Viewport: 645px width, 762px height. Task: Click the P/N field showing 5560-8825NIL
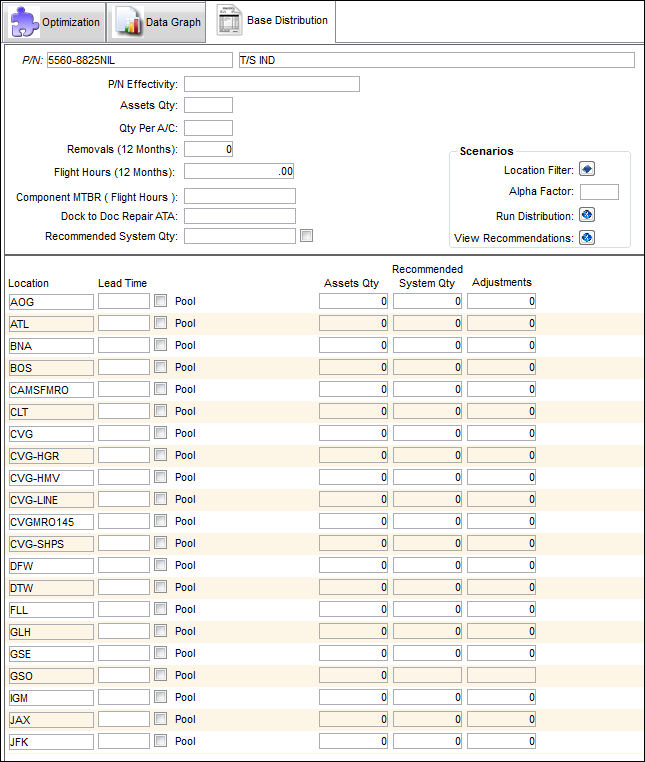(x=139, y=60)
